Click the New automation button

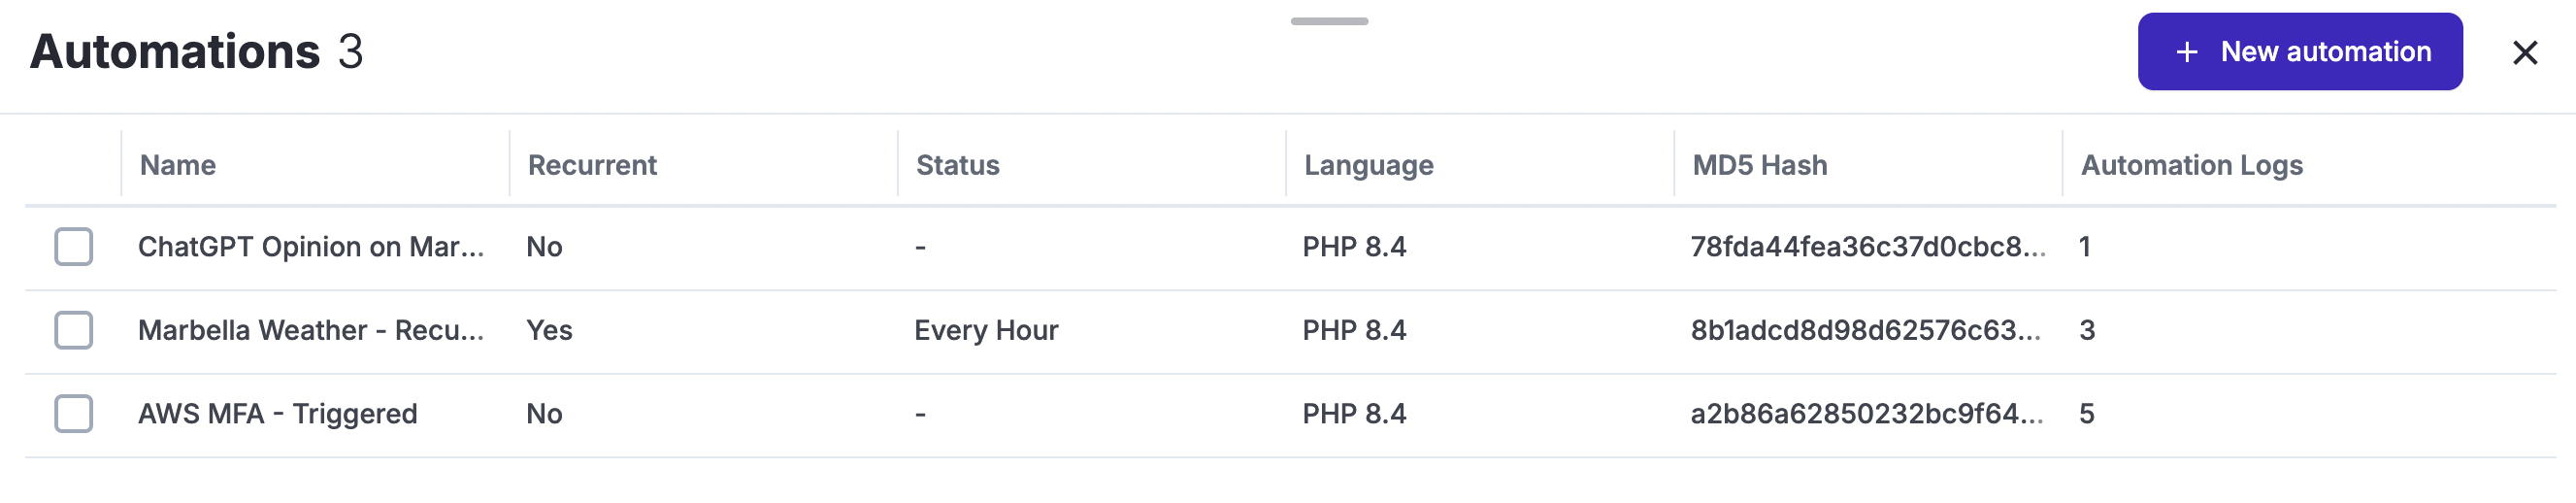click(2299, 52)
